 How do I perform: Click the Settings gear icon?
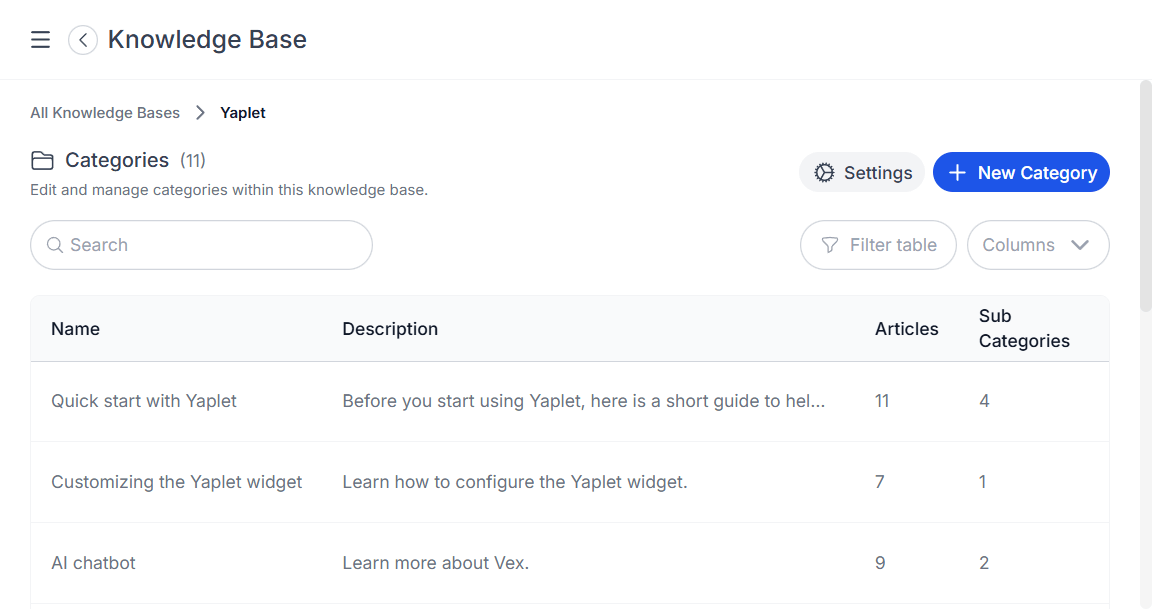click(824, 173)
